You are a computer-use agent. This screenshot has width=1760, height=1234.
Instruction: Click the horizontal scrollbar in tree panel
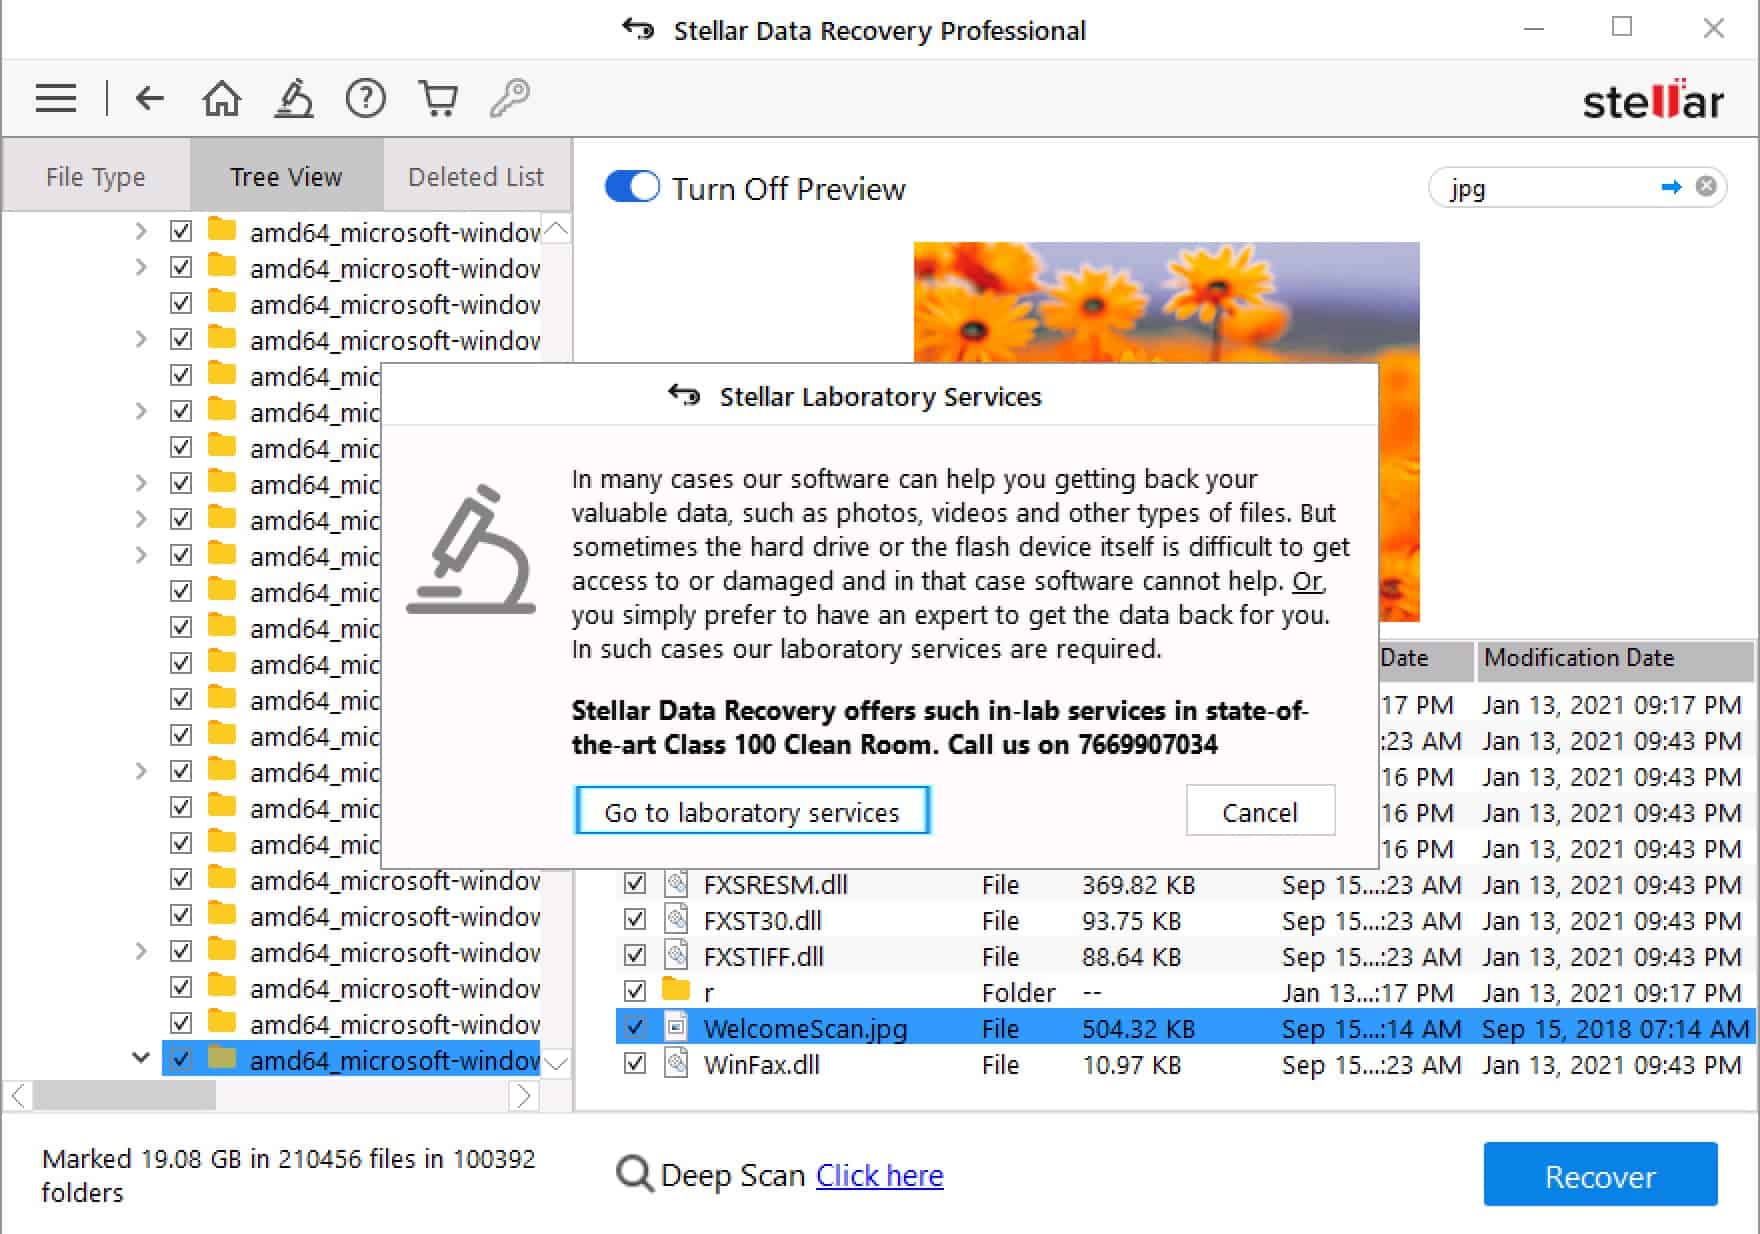(x=124, y=1096)
